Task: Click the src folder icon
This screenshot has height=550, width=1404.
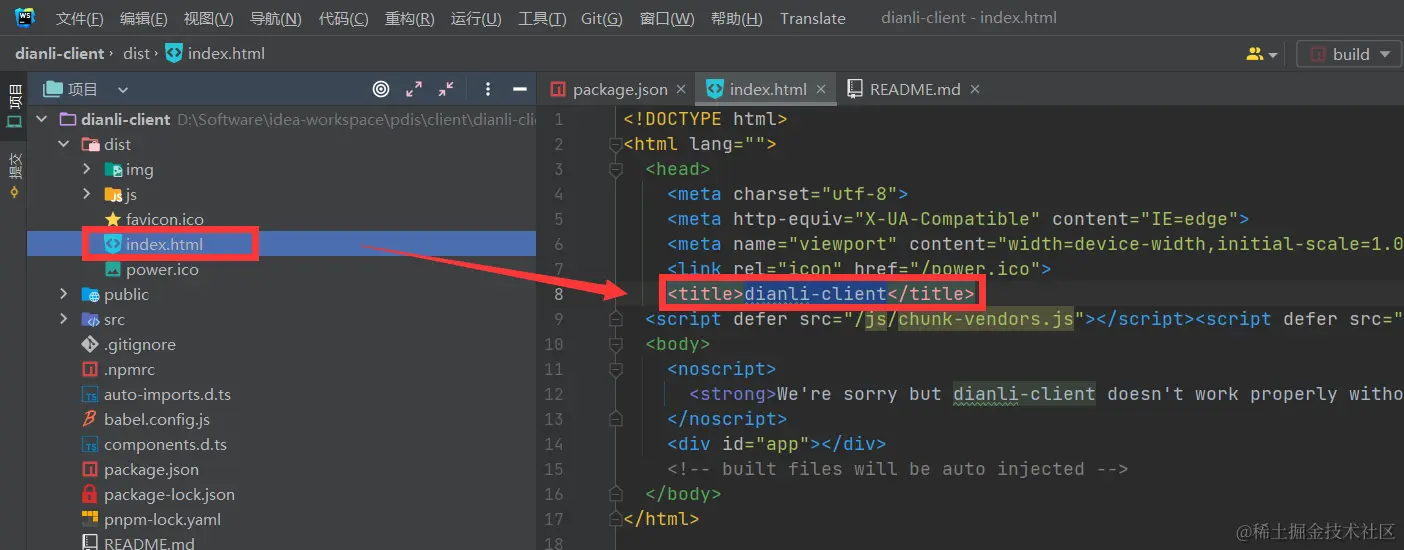Action: click(90, 319)
